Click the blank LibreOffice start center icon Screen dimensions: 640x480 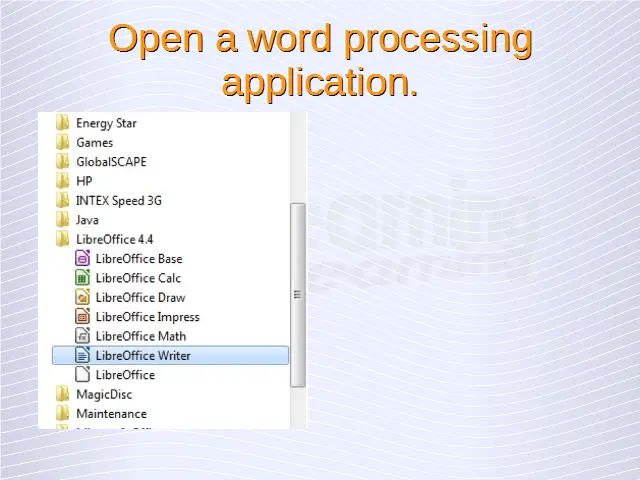click(x=83, y=375)
